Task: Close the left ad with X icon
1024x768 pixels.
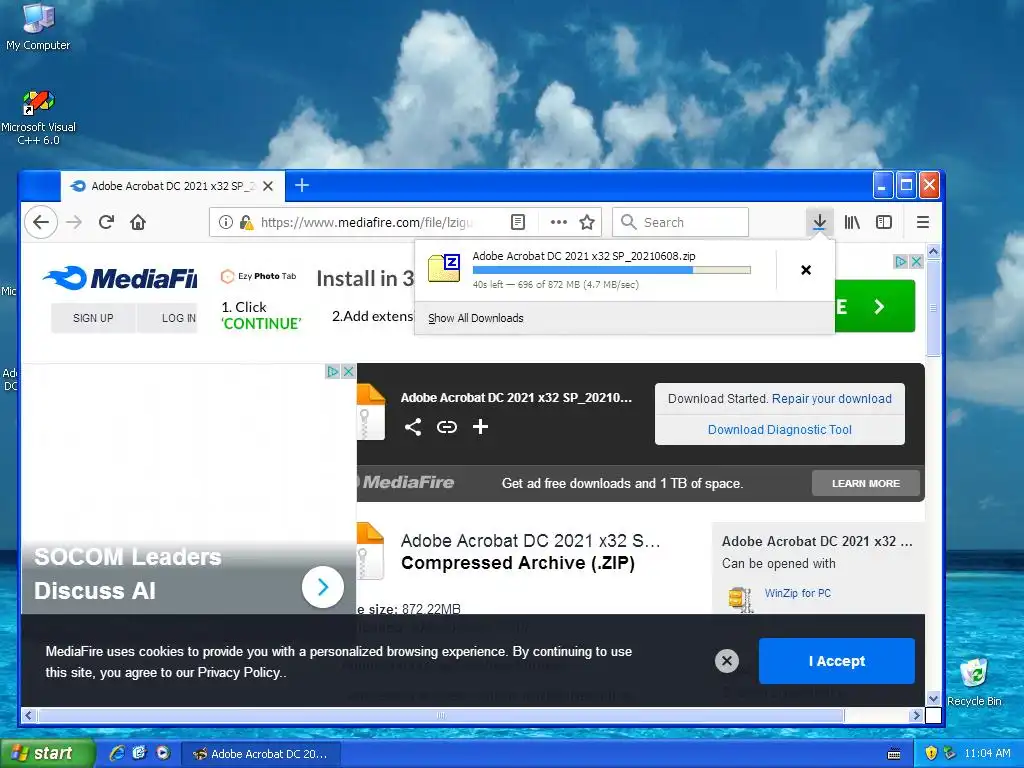Action: pos(349,372)
